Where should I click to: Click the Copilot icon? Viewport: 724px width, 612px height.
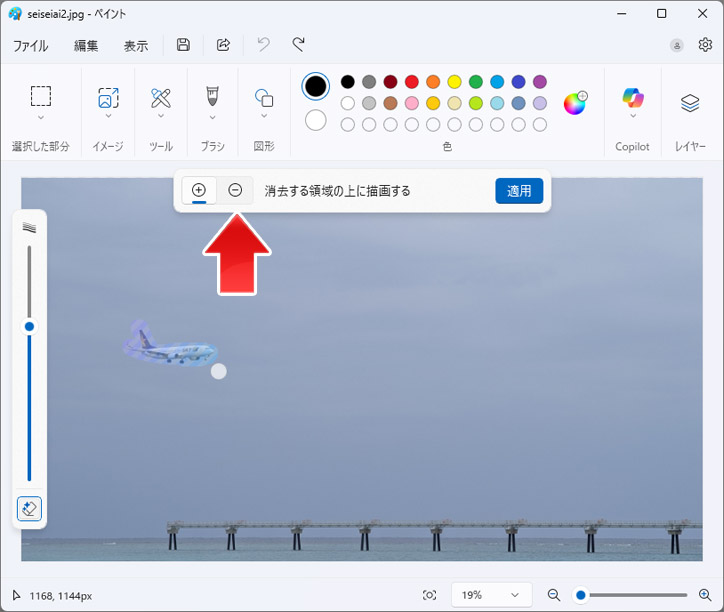click(x=633, y=97)
